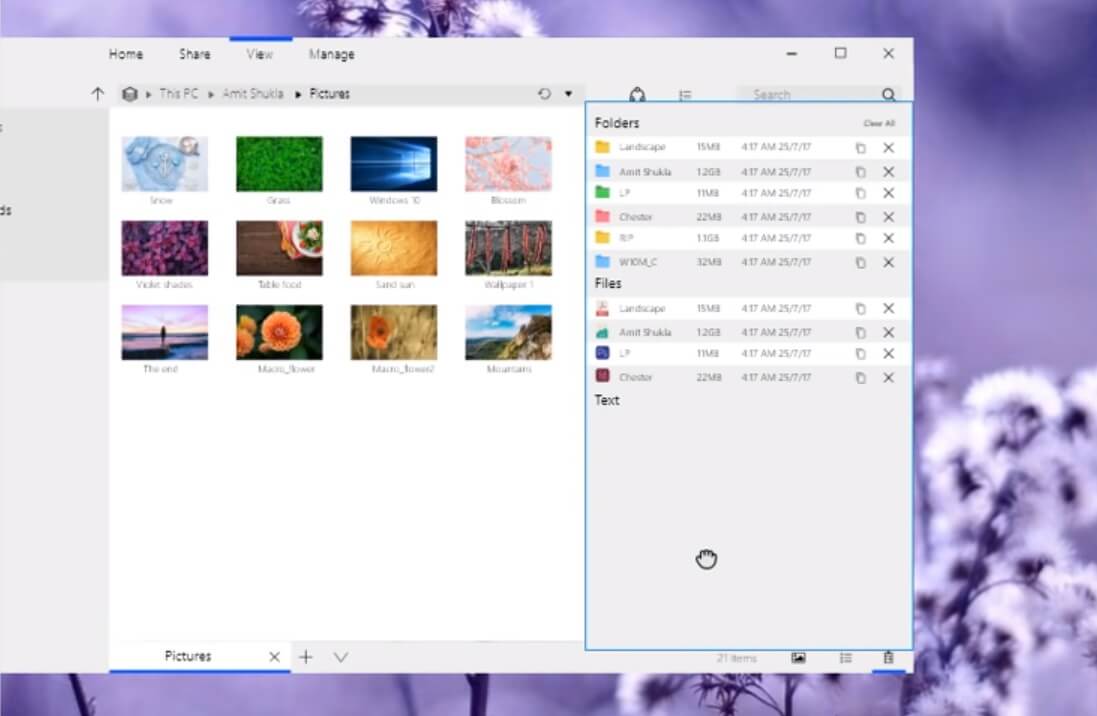Open the Home ribbon tab
This screenshot has height=716, width=1097.
pyautogui.click(x=126, y=54)
